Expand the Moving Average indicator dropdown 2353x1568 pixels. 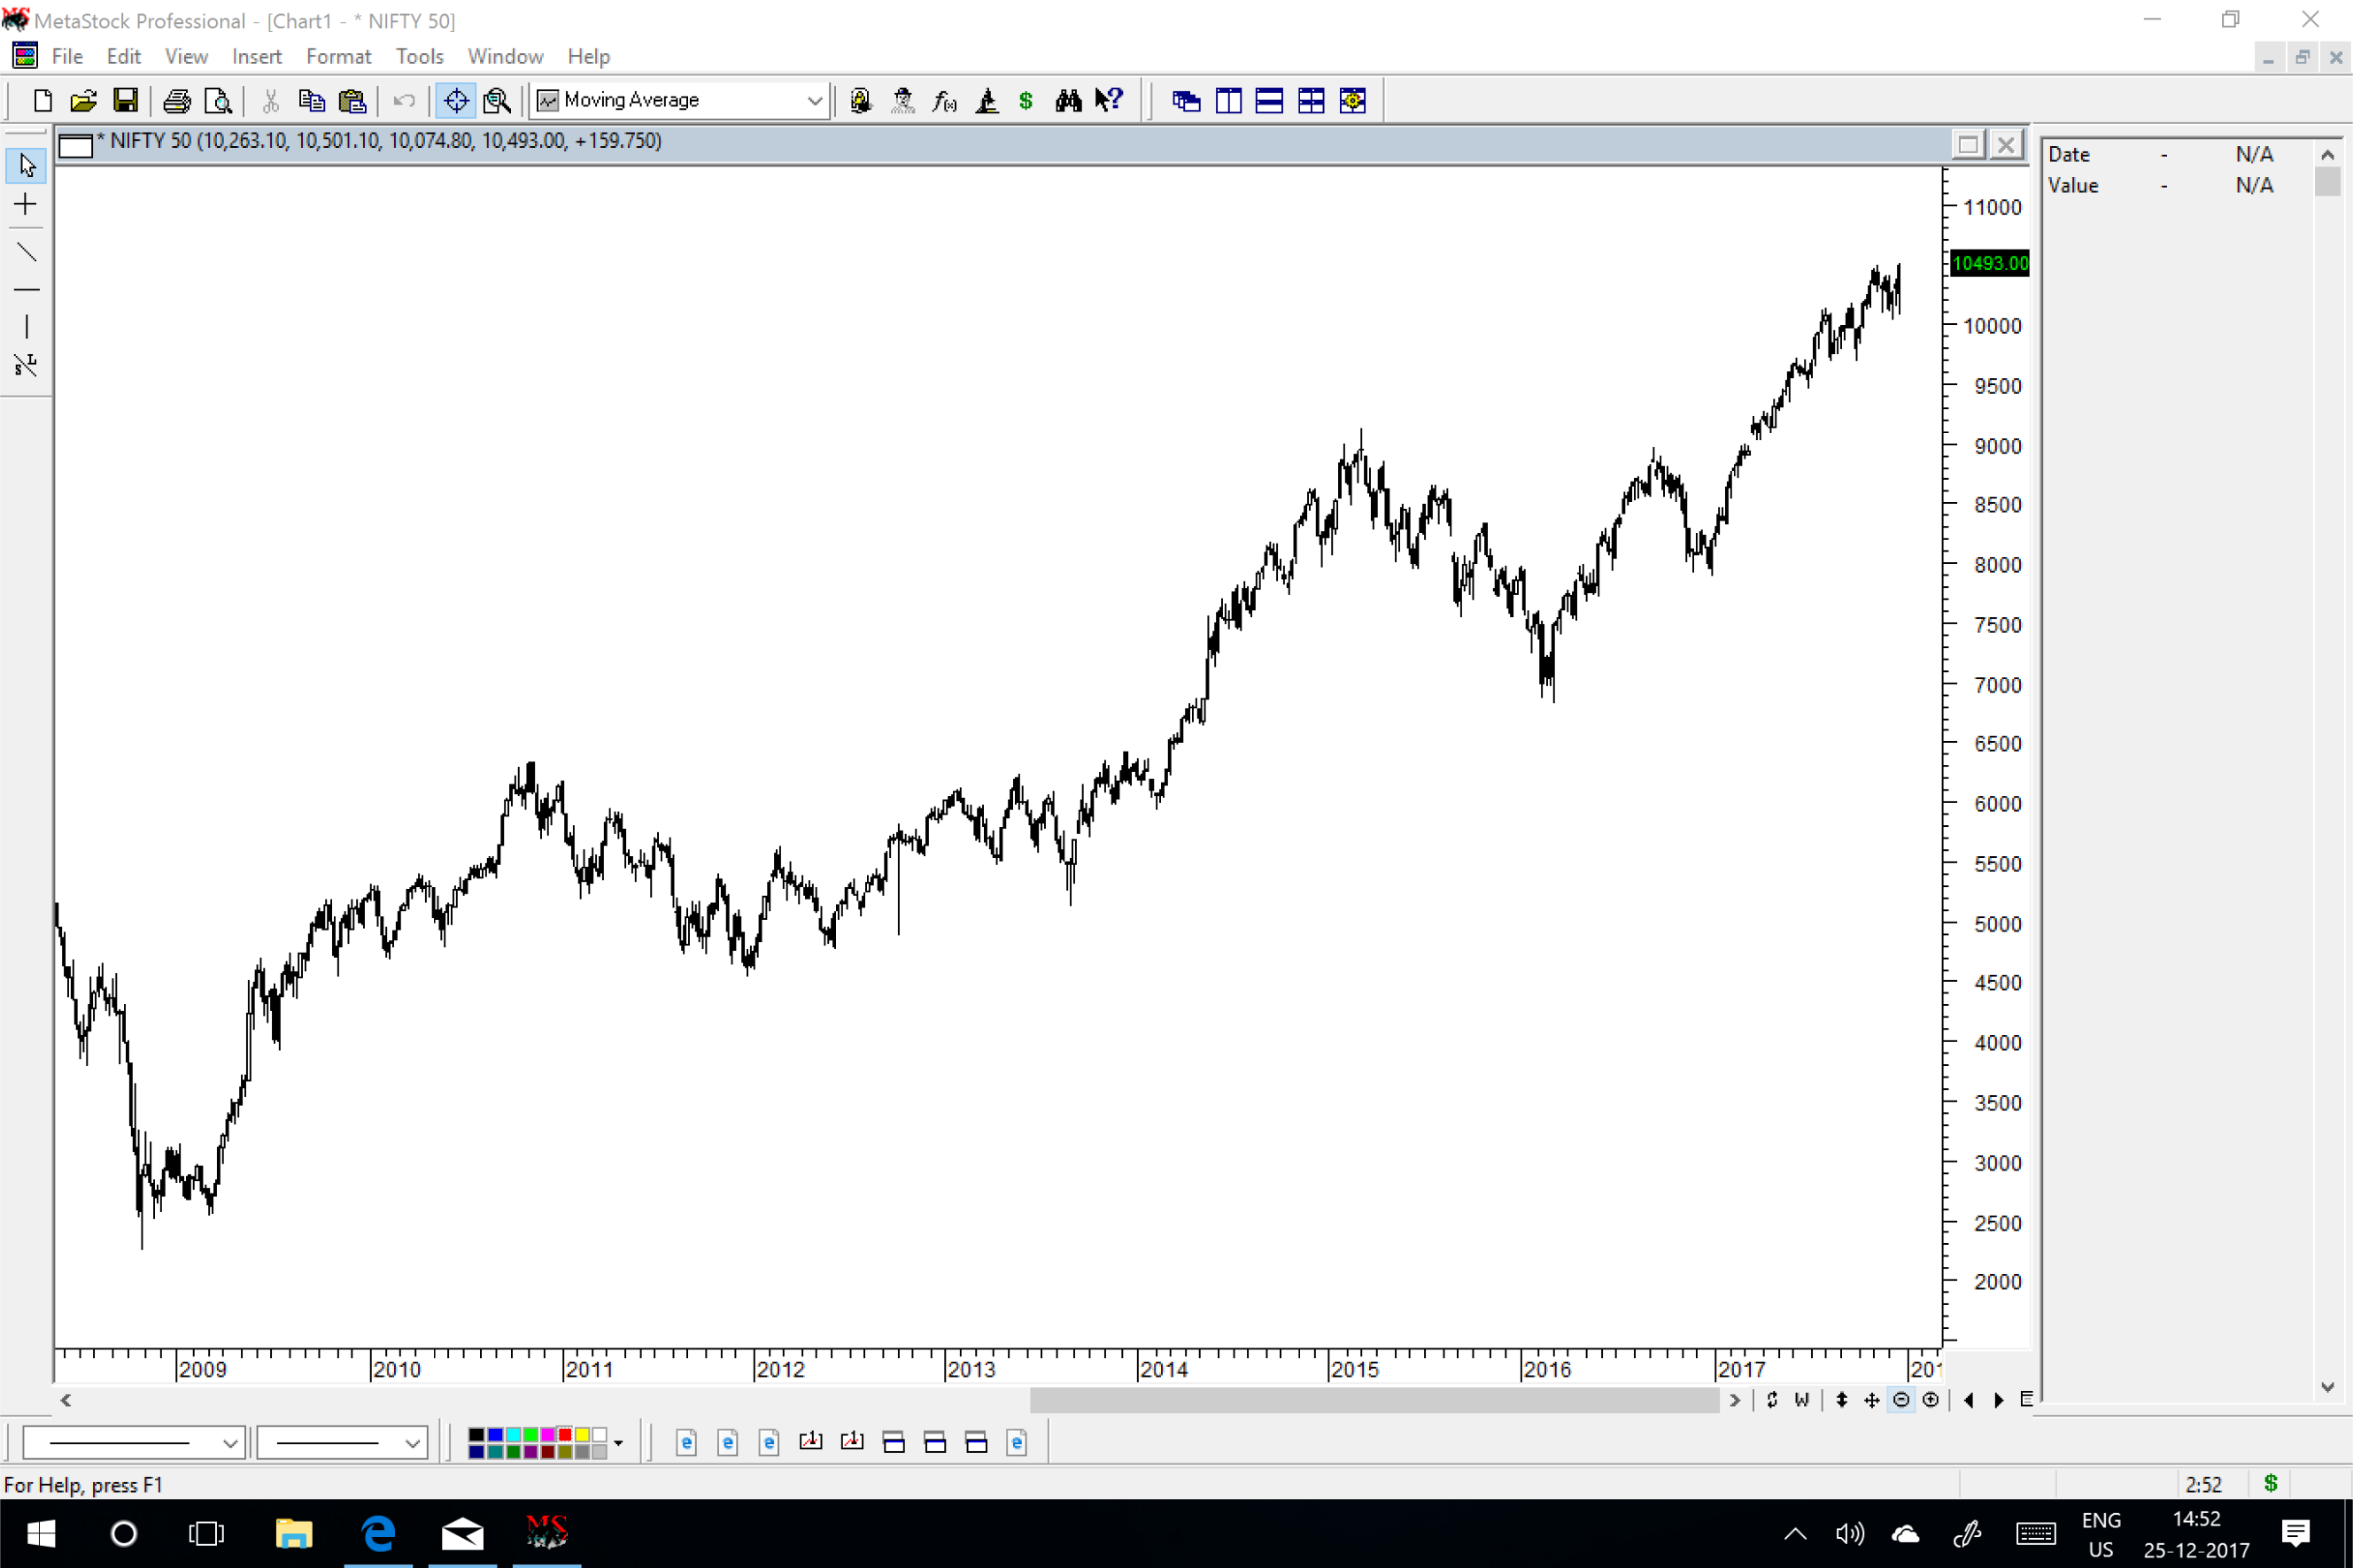pos(814,100)
